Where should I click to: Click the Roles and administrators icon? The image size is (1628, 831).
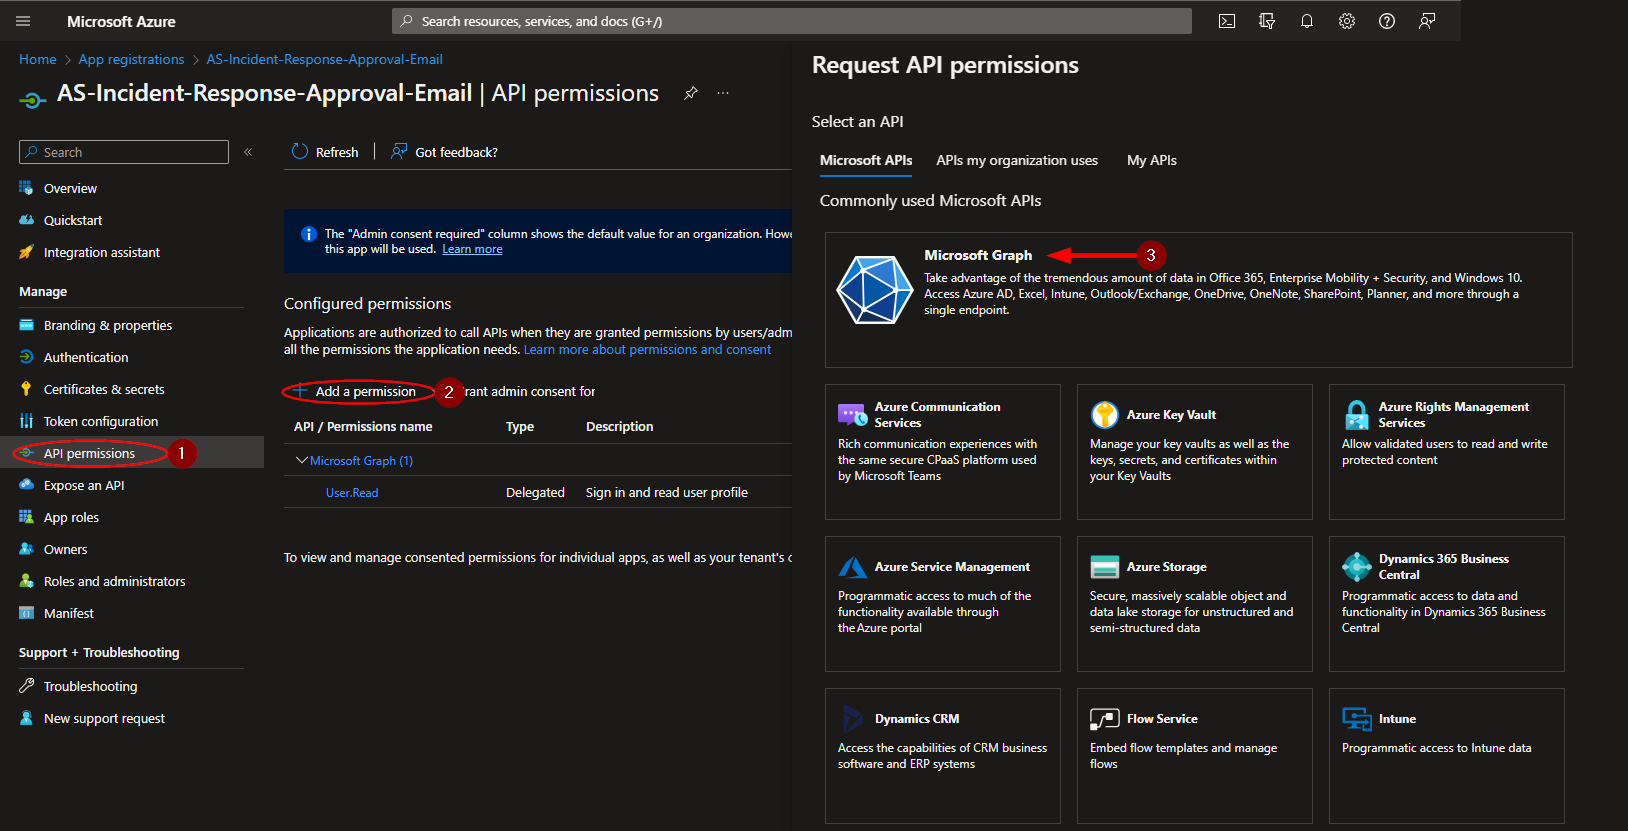26,581
